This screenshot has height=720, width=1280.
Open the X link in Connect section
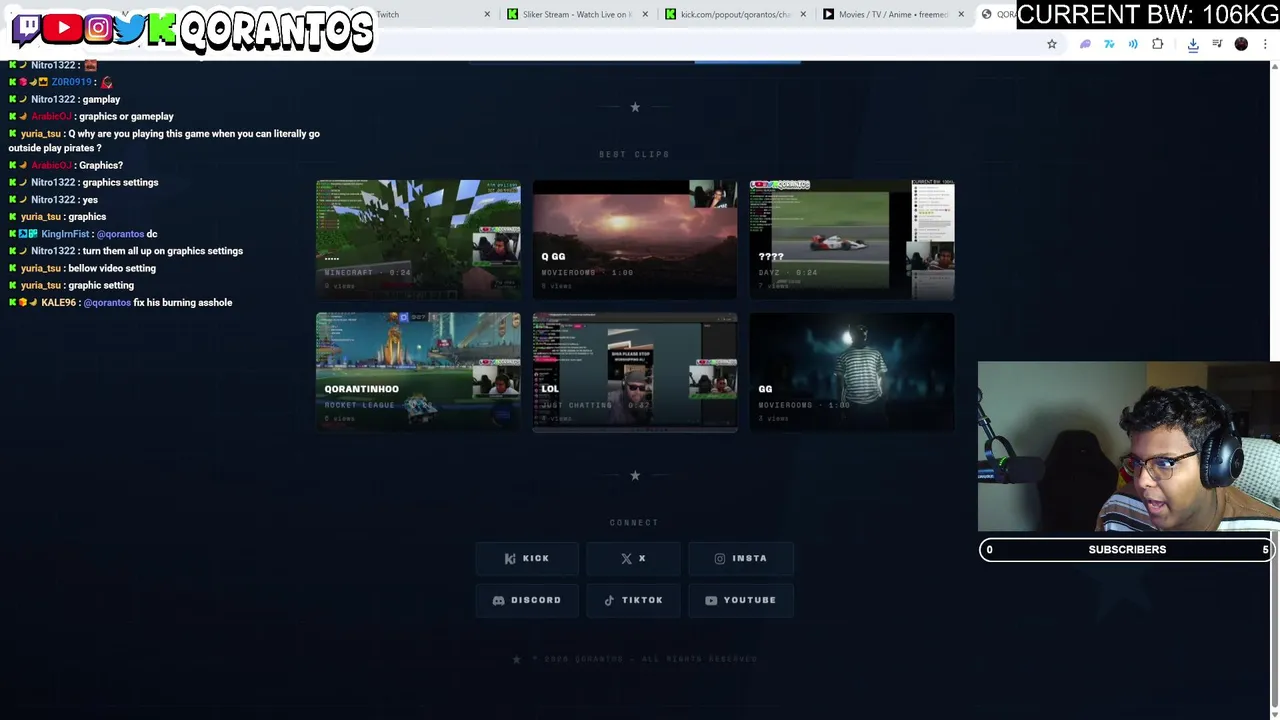coord(634,558)
